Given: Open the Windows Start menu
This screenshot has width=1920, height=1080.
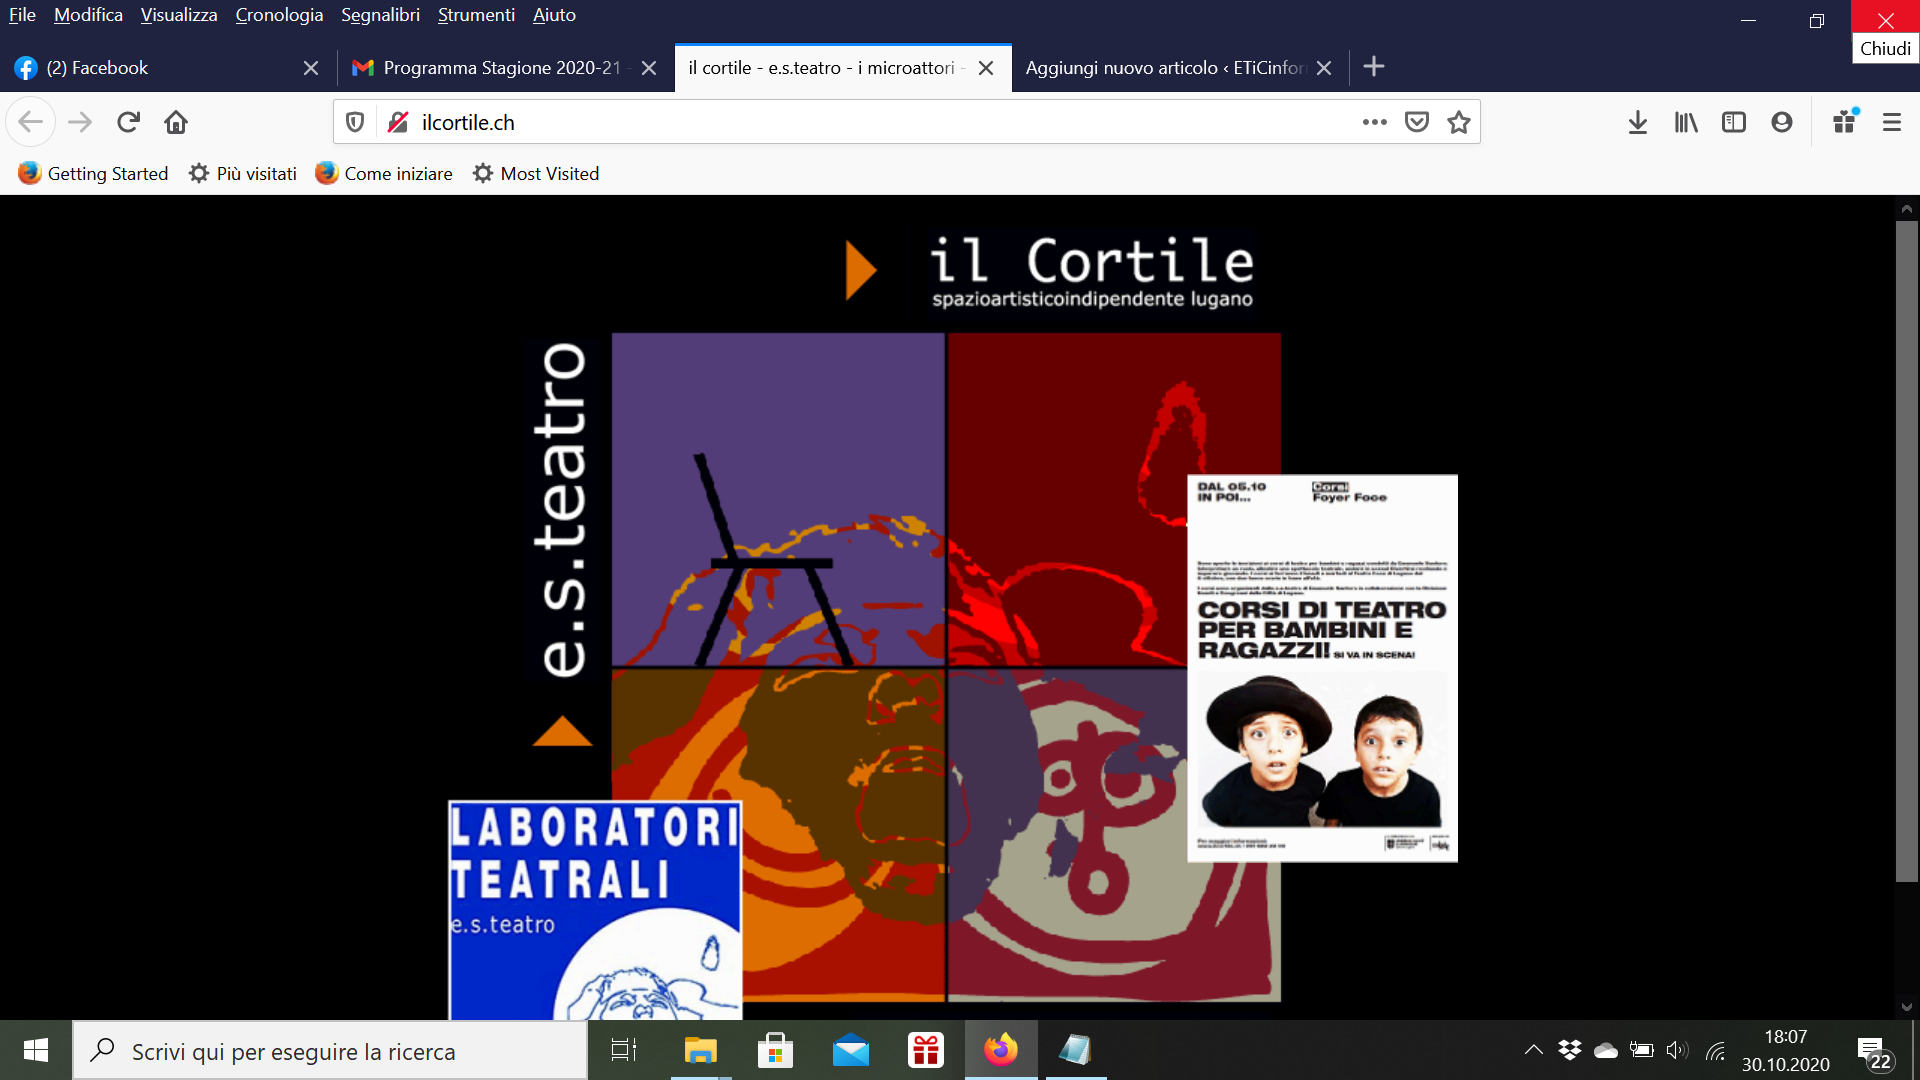Looking at the screenshot, I should [x=36, y=1050].
